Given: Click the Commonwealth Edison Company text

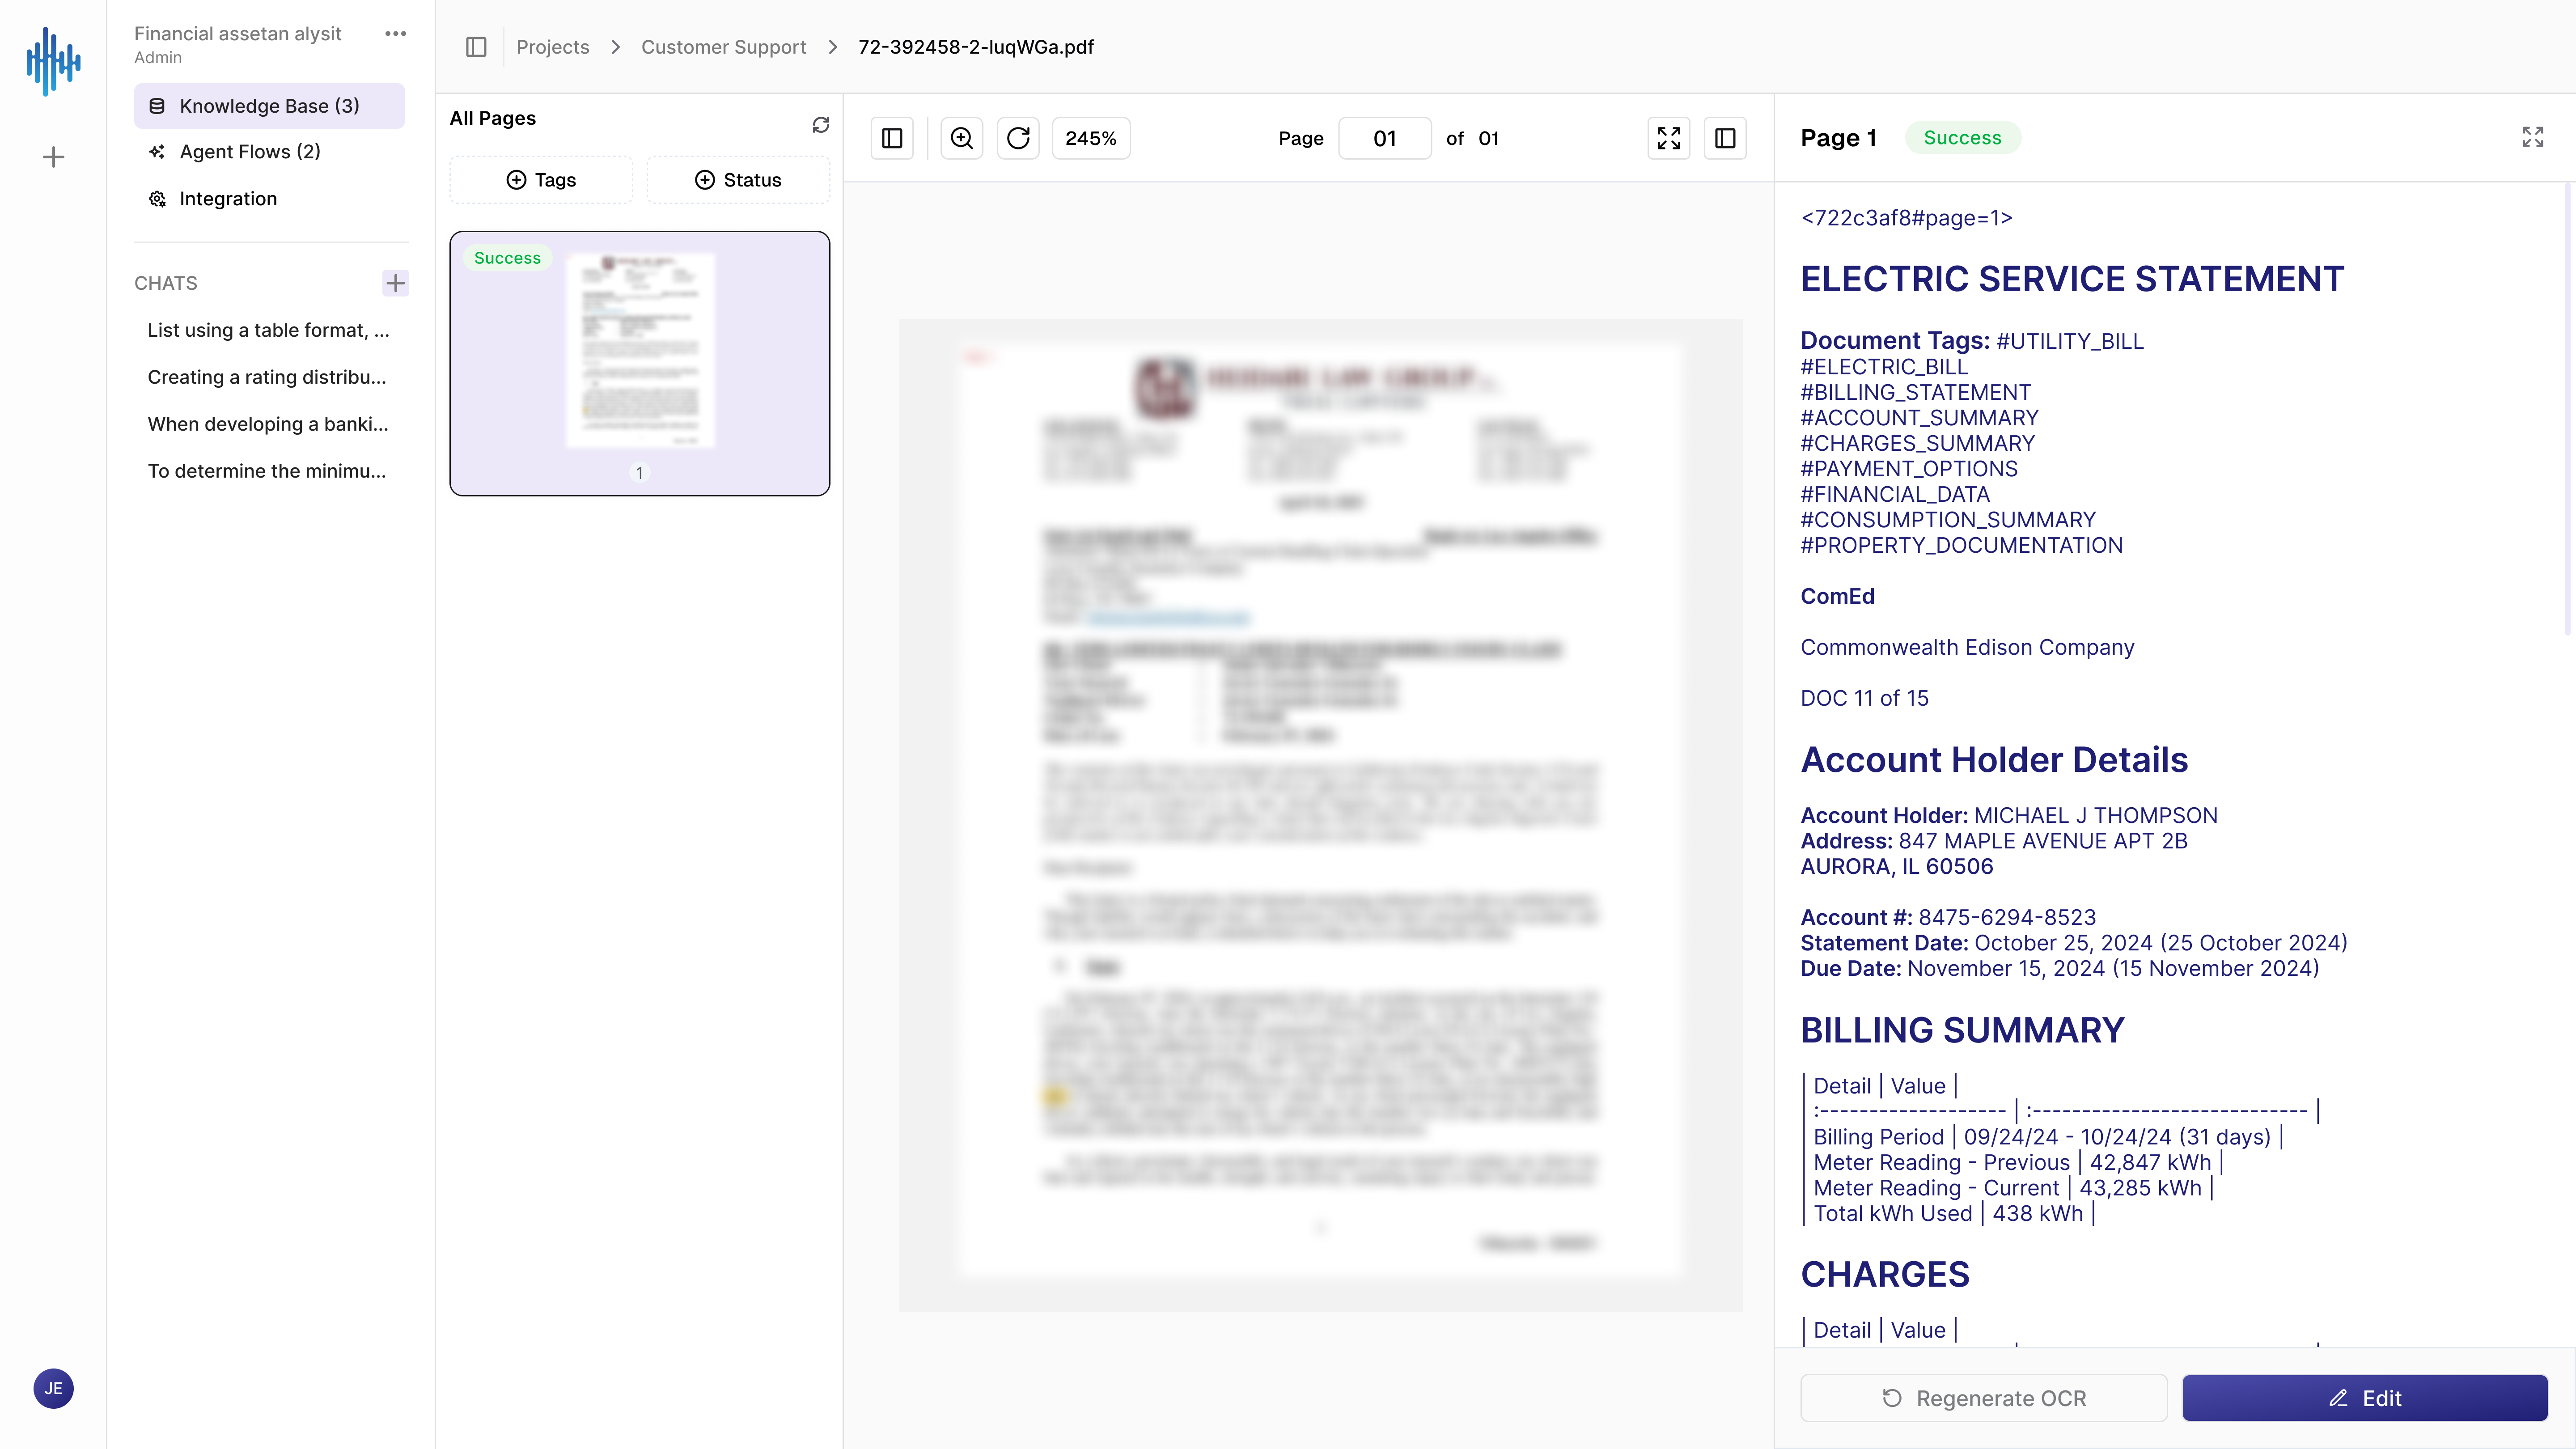Looking at the screenshot, I should click(x=1967, y=647).
